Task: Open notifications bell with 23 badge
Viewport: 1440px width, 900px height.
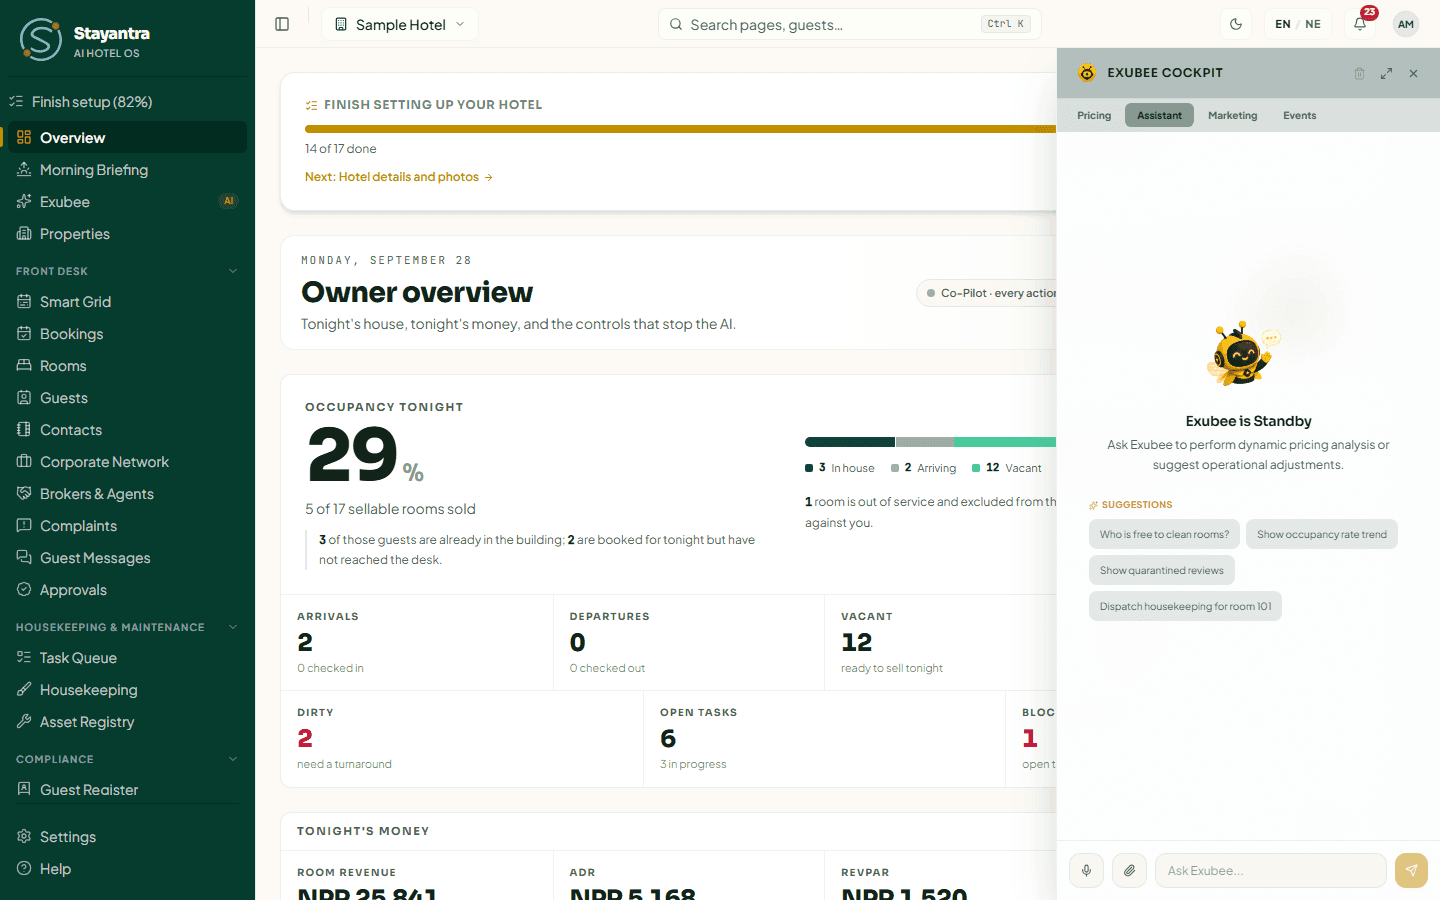Action: (1360, 24)
